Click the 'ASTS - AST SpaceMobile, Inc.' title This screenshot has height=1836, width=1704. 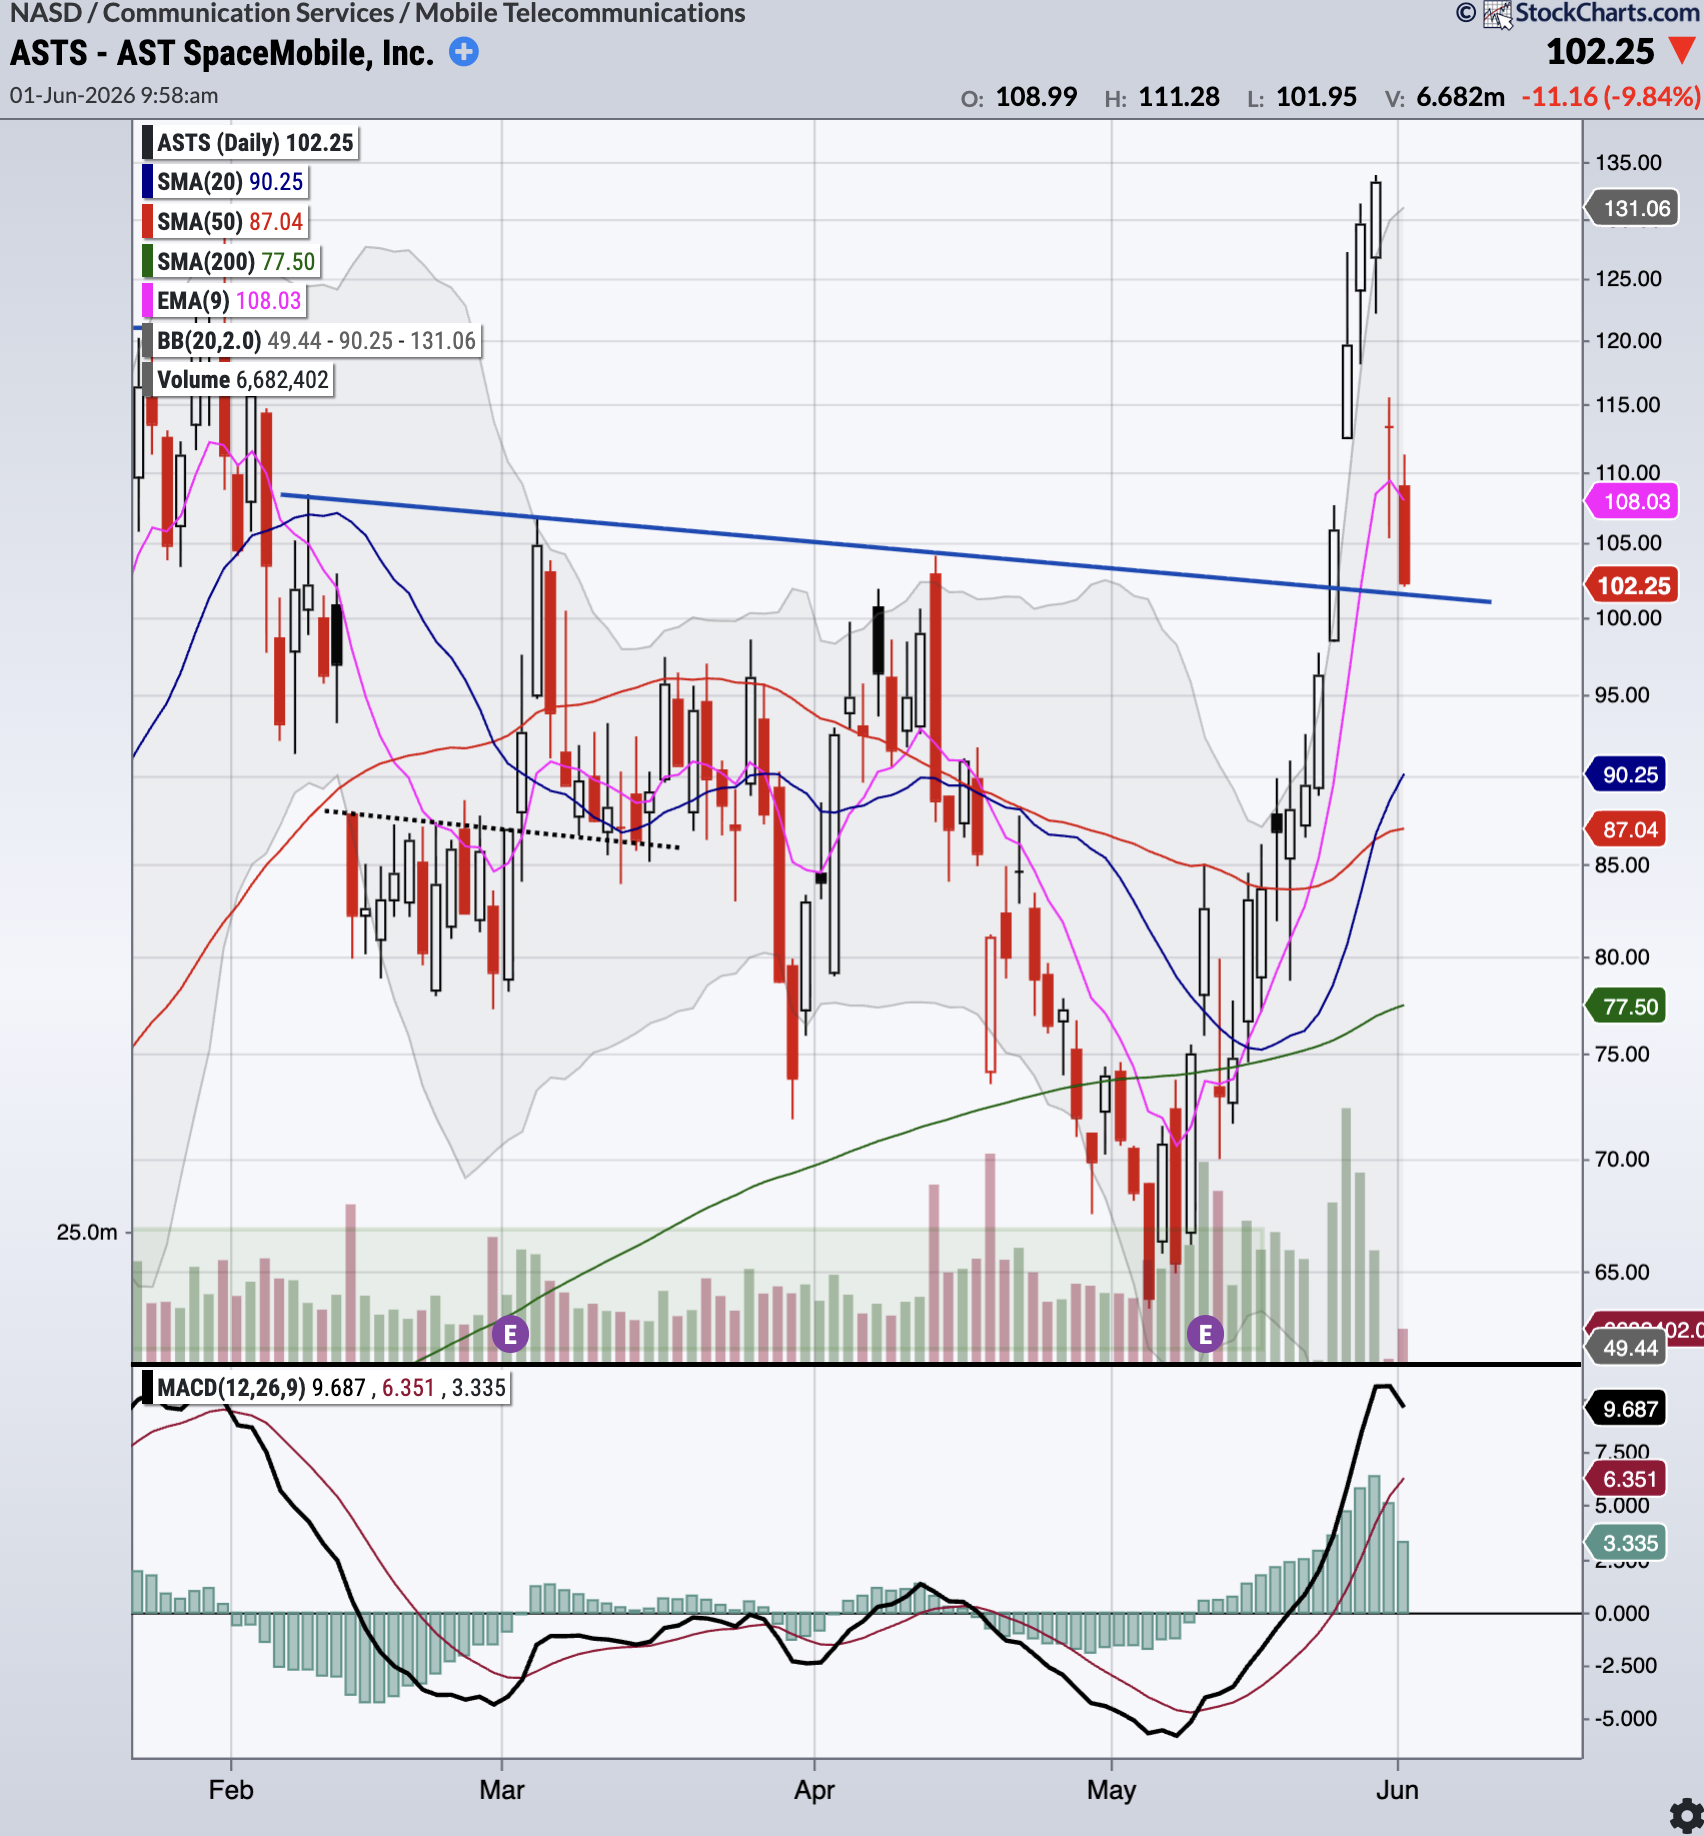(222, 53)
